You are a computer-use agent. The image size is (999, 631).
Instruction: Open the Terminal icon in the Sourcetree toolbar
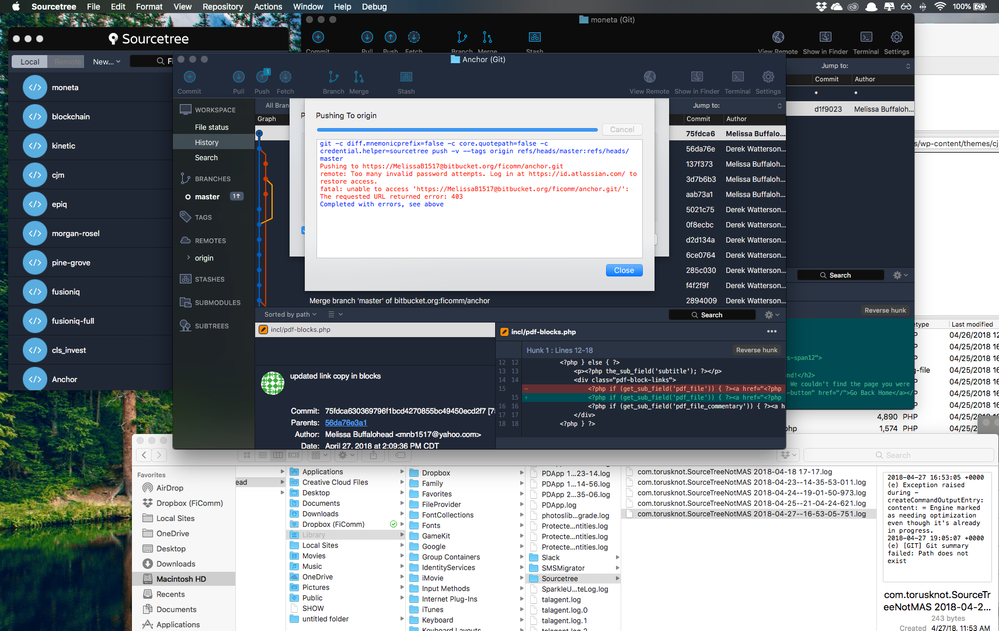click(x=737, y=78)
